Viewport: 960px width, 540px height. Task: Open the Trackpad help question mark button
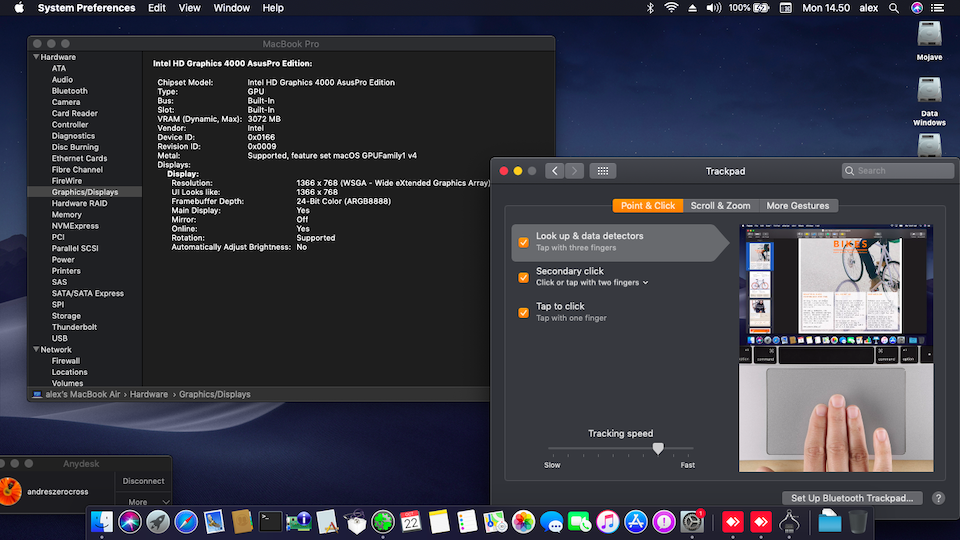pyautogui.click(x=938, y=498)
